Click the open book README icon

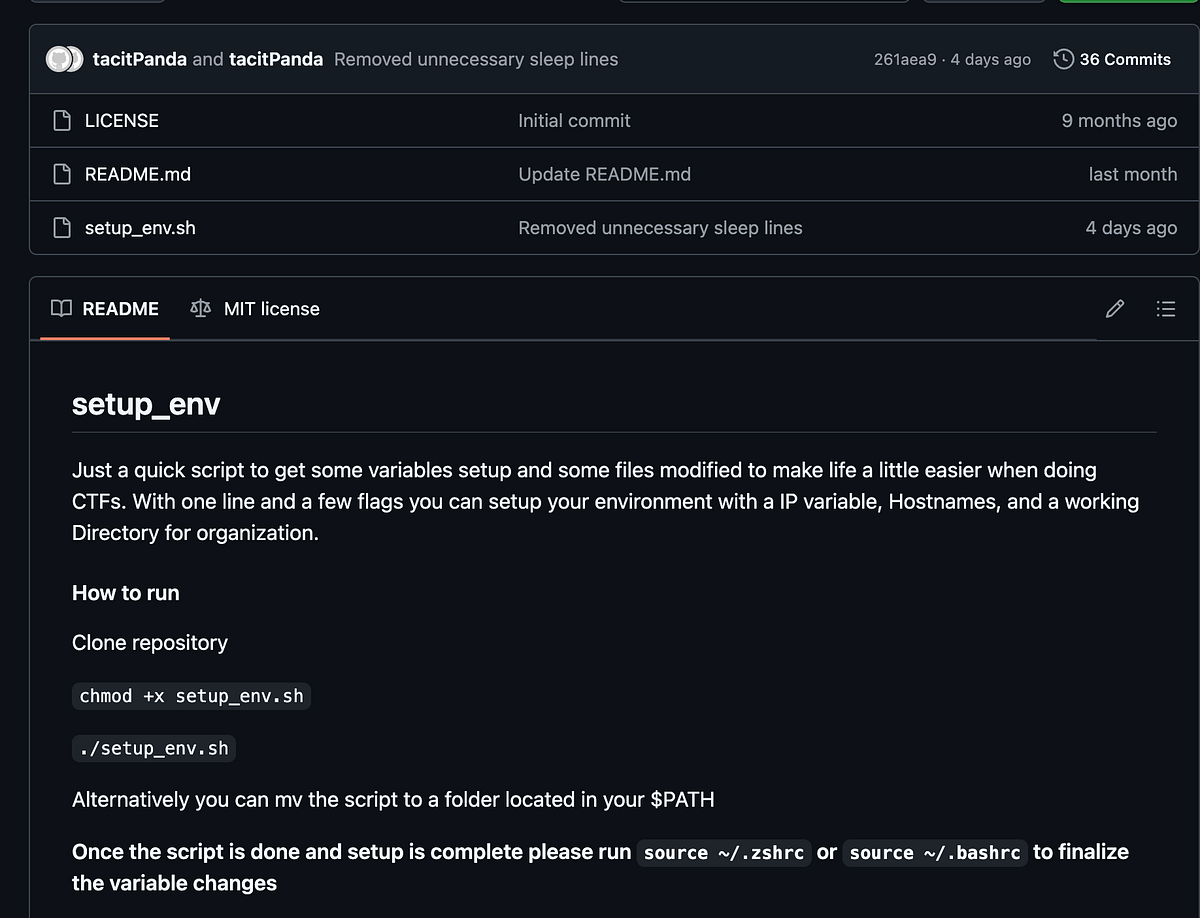[60, 309]
